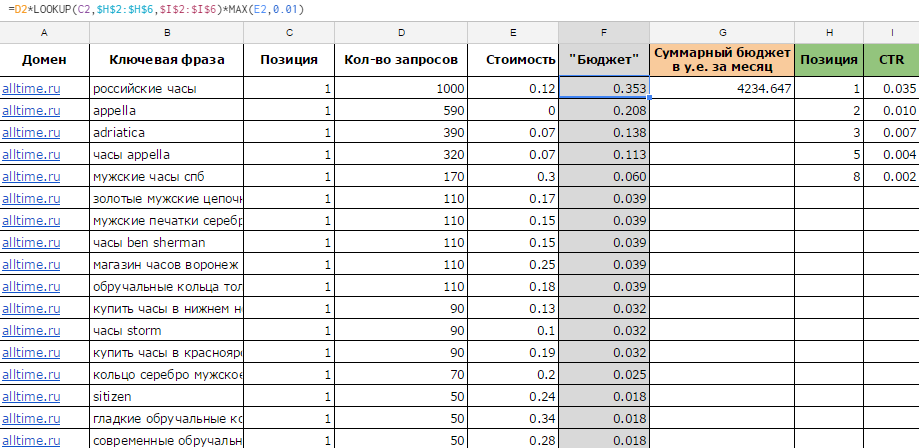Select column D header
Image resolution: width=919 pixels, height=448 pixels.
401,33
